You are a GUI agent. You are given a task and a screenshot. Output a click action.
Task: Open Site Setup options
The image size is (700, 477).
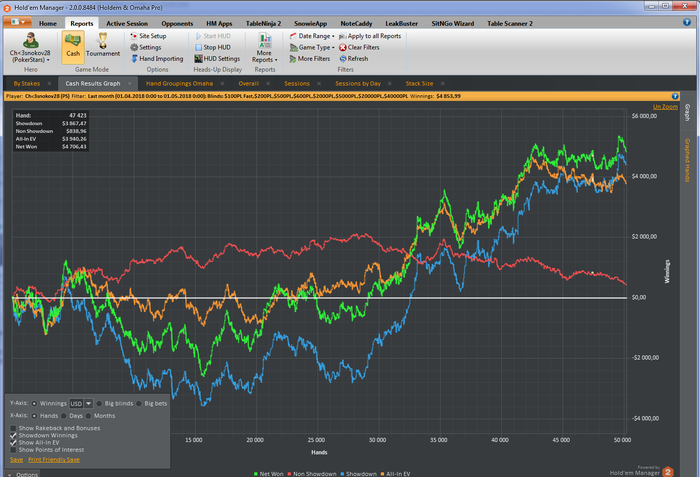pyautogui.click(x=148, y=36)
